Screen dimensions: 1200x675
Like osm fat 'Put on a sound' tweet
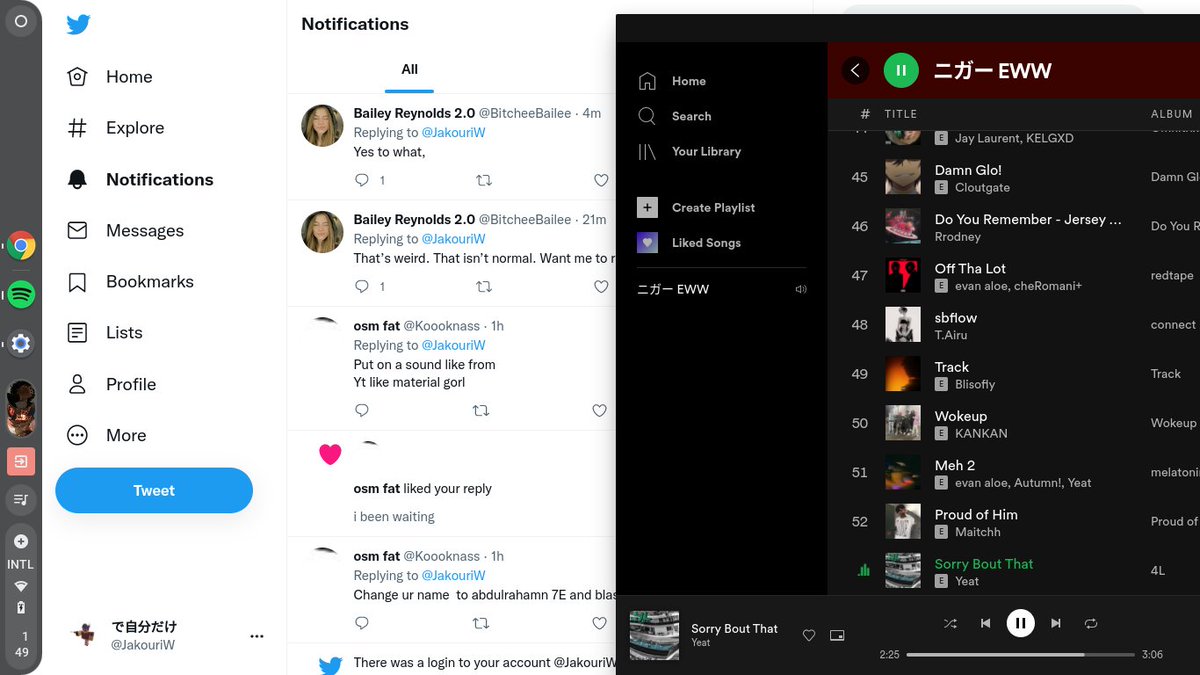[x=599, y=410]
